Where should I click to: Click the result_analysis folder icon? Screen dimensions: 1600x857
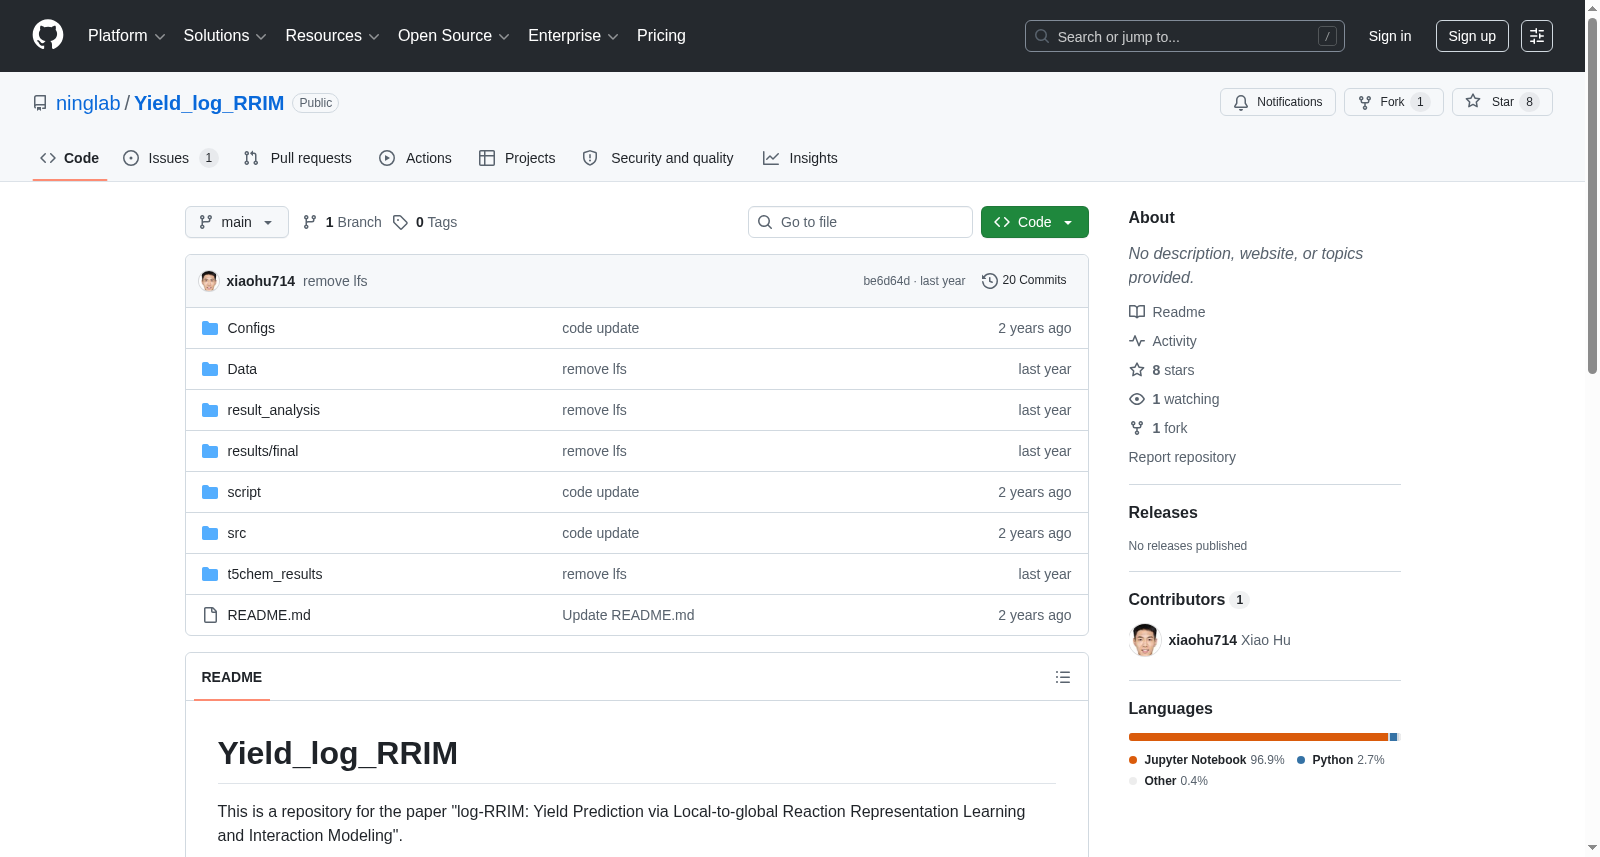[x=210, y=410]
